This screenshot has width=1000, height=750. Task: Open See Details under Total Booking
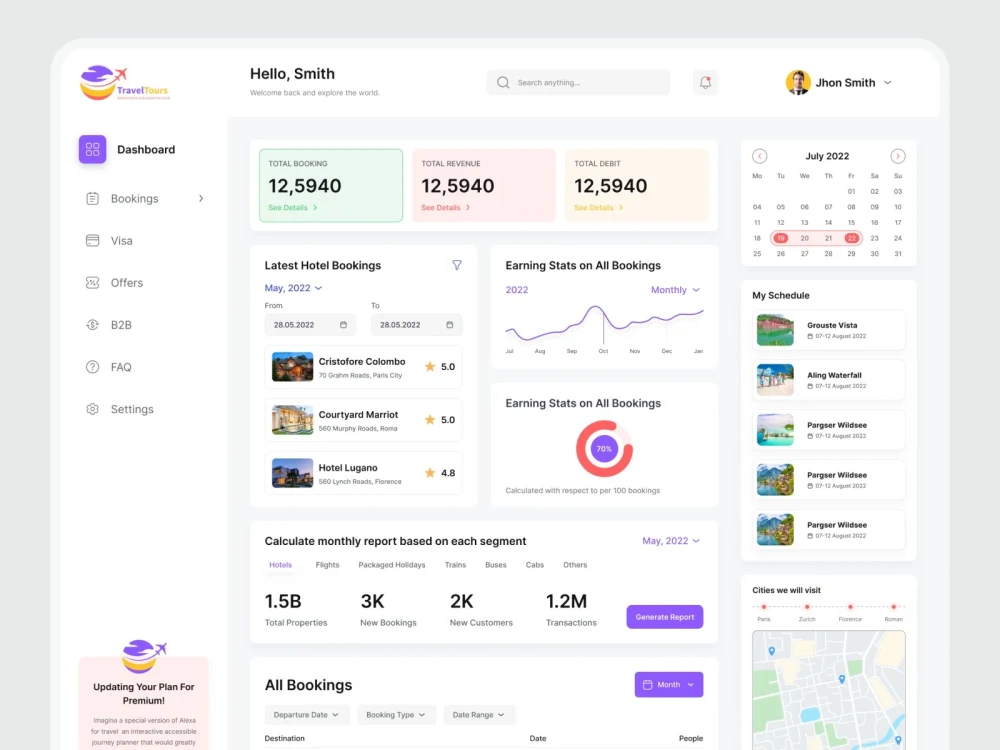point(290,207)
